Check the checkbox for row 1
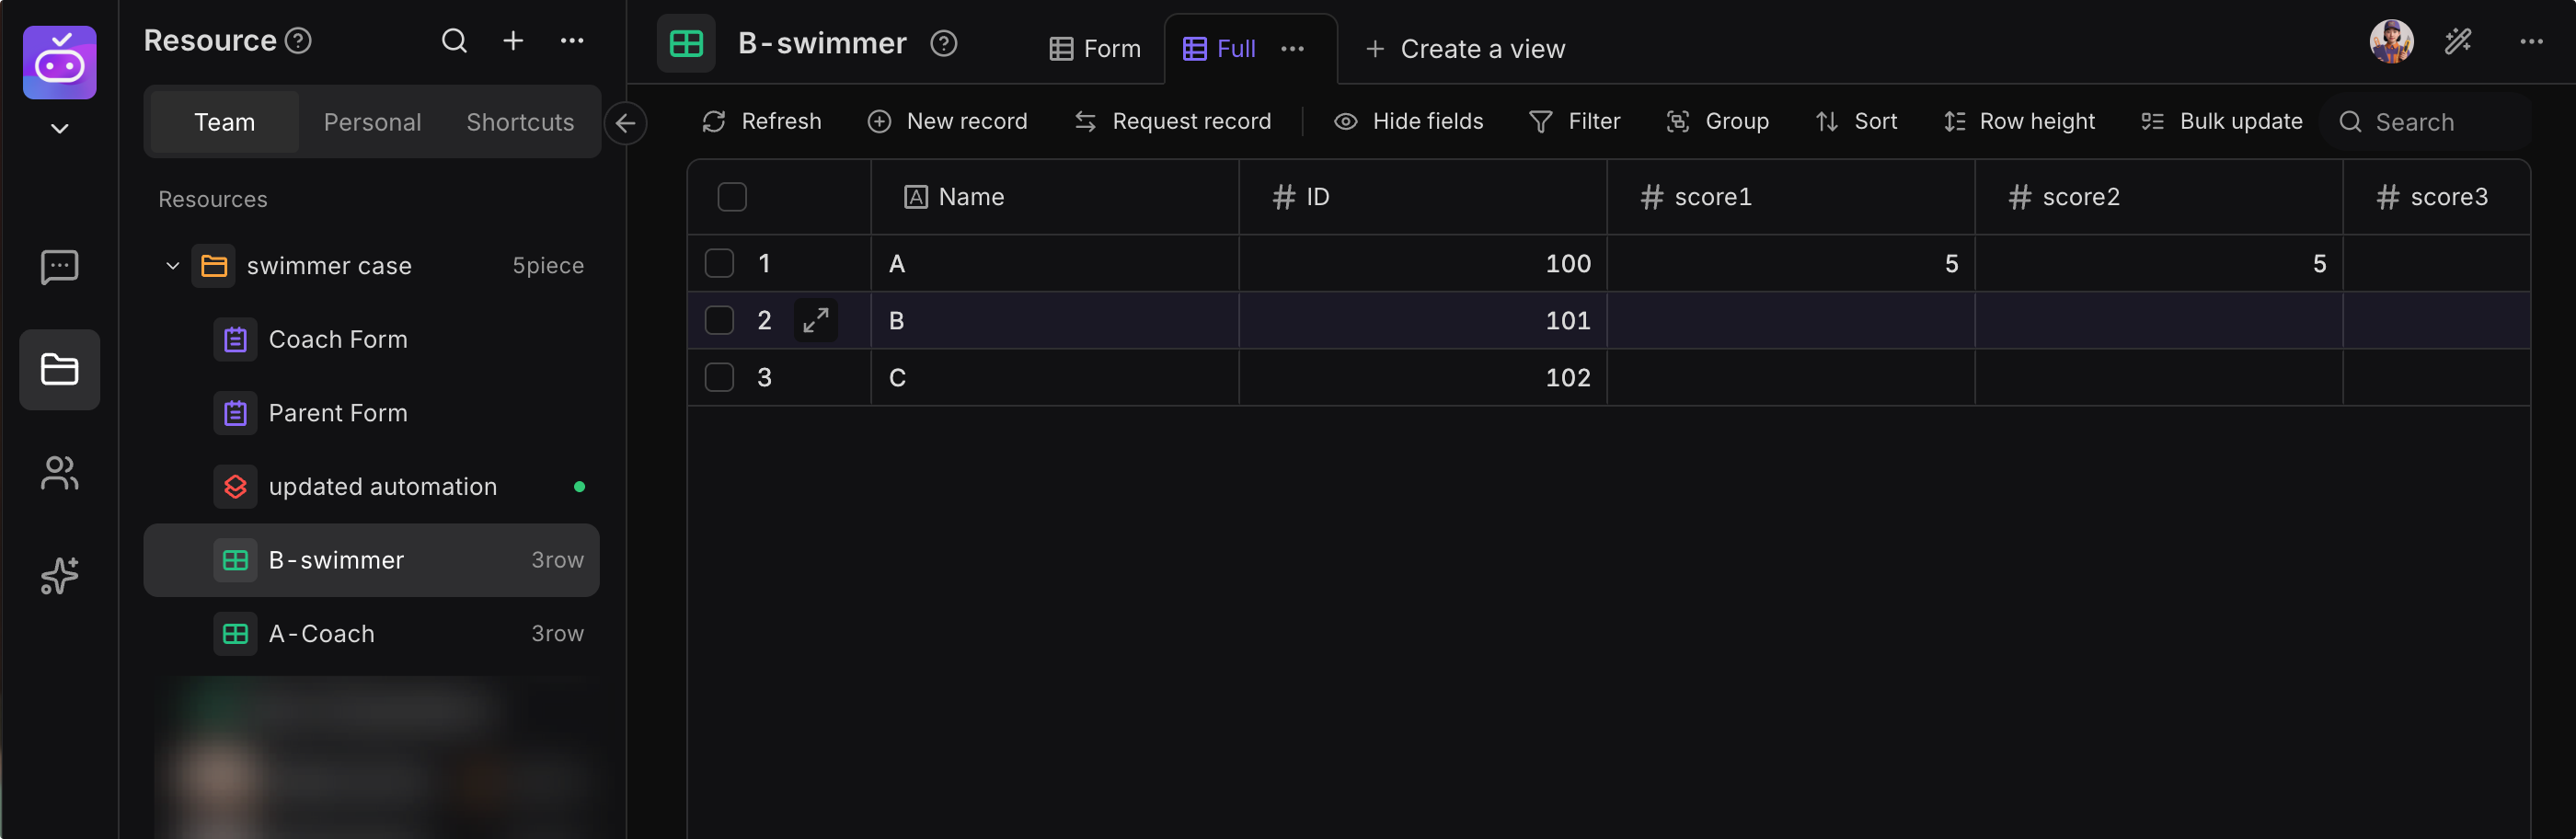Viewport: 2576px width, 839px height. 719,263
